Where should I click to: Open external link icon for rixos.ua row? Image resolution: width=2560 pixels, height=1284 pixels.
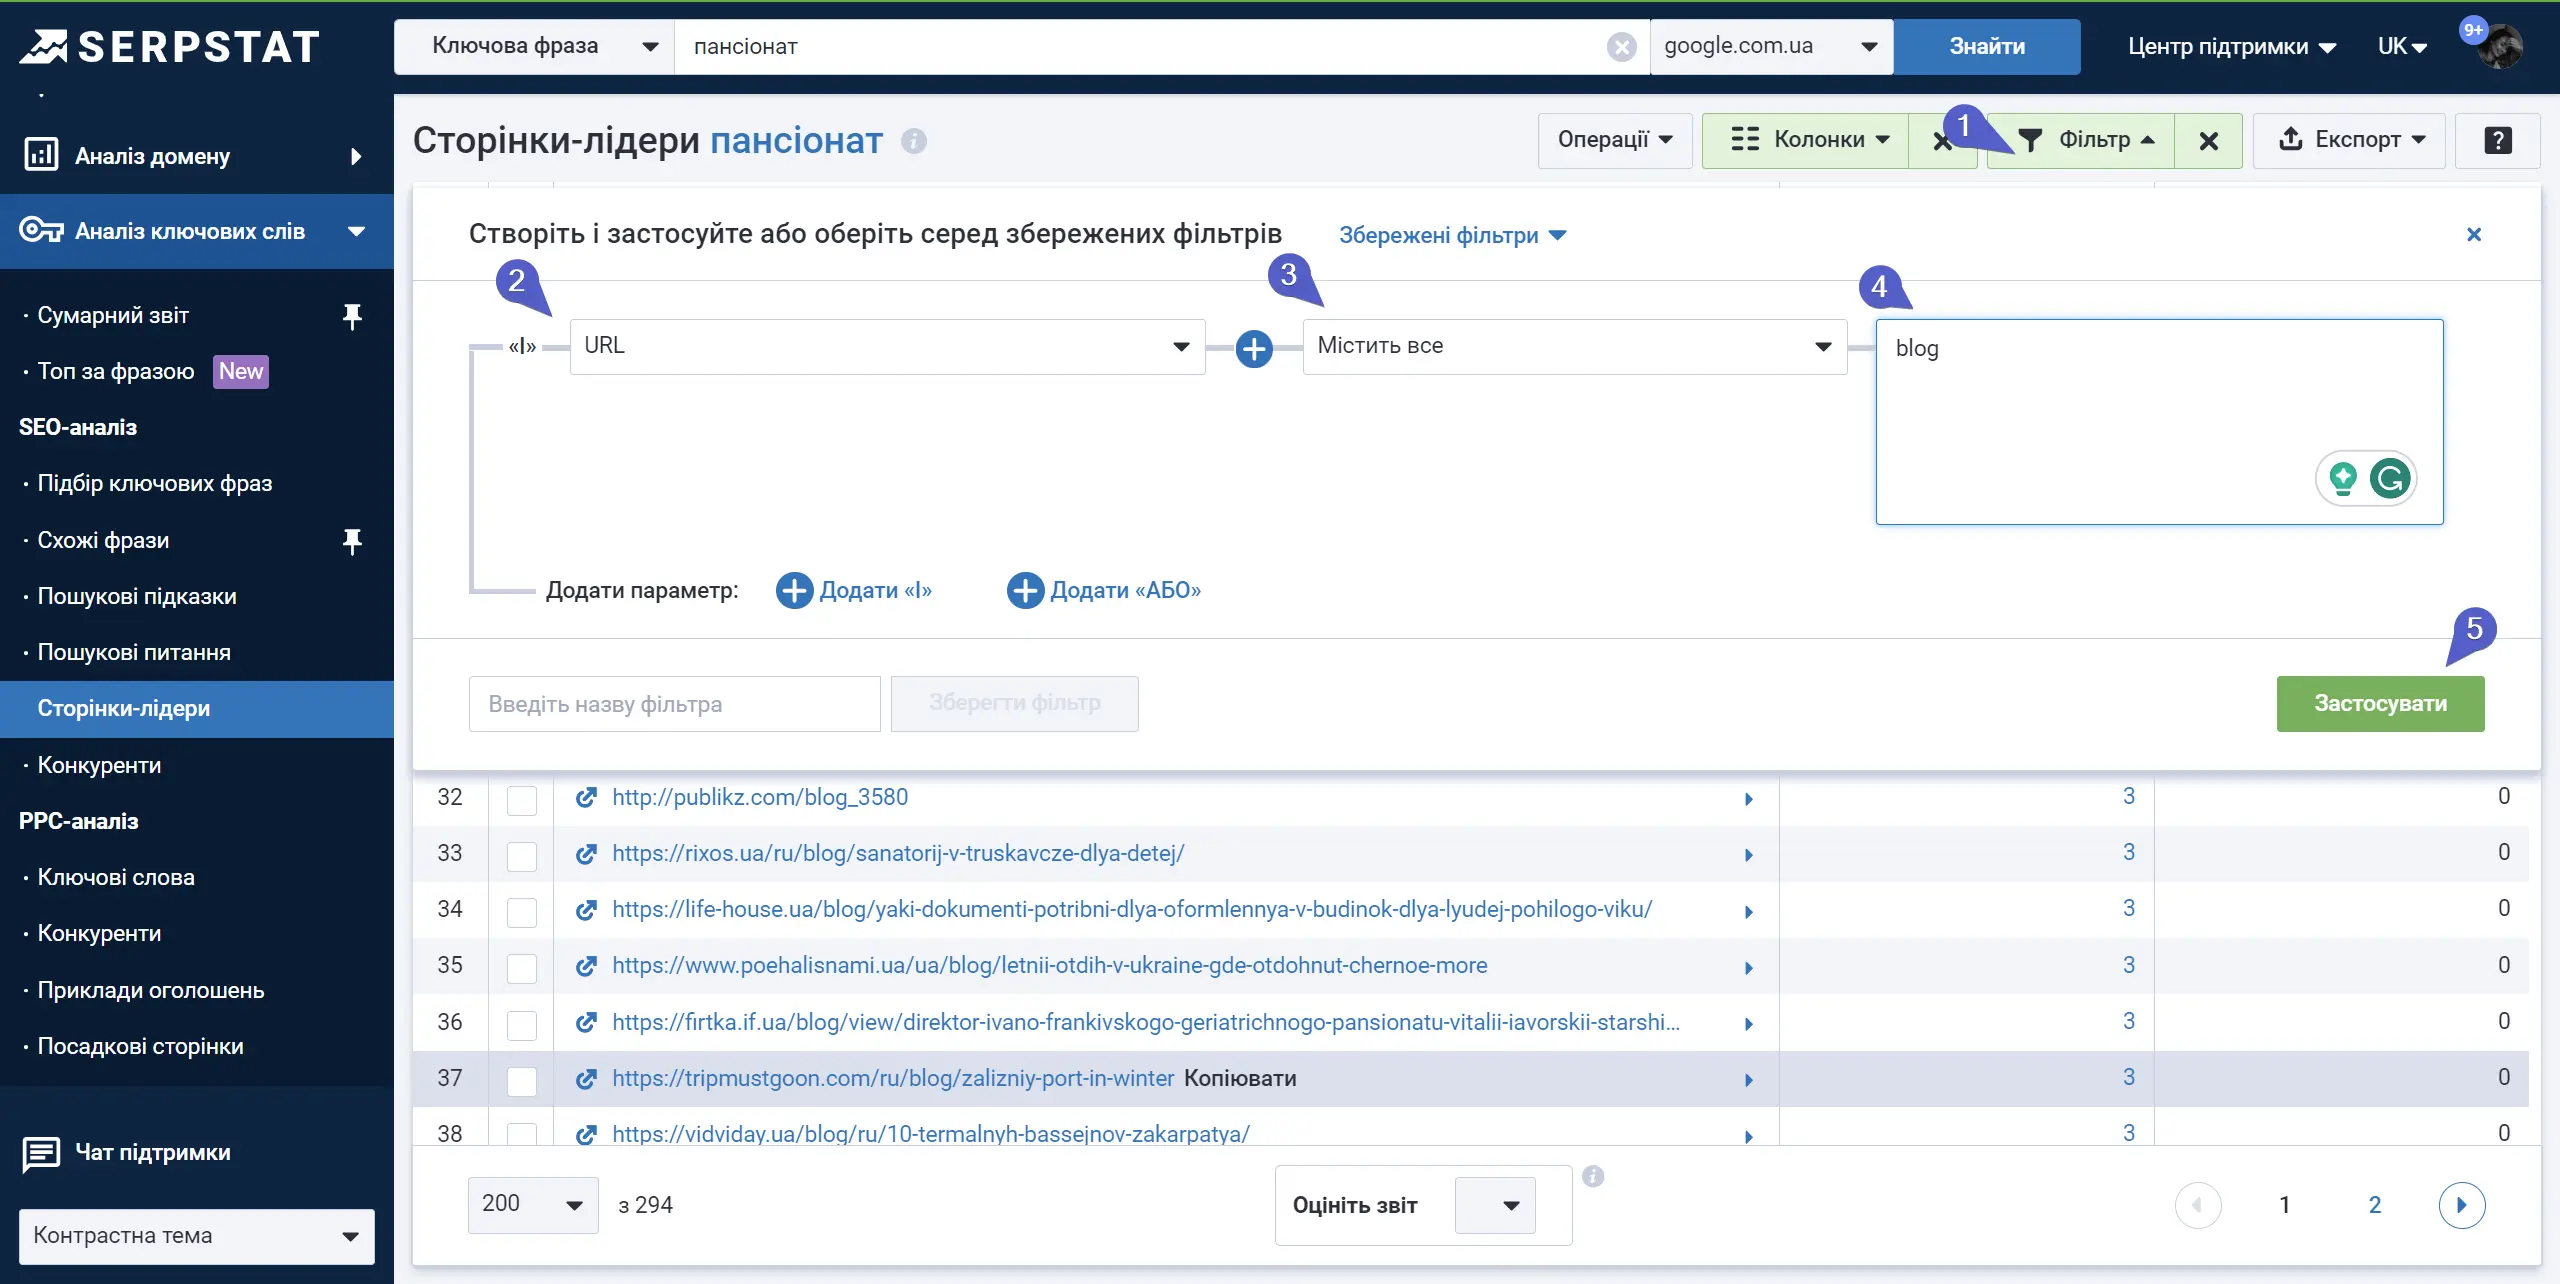587,854
